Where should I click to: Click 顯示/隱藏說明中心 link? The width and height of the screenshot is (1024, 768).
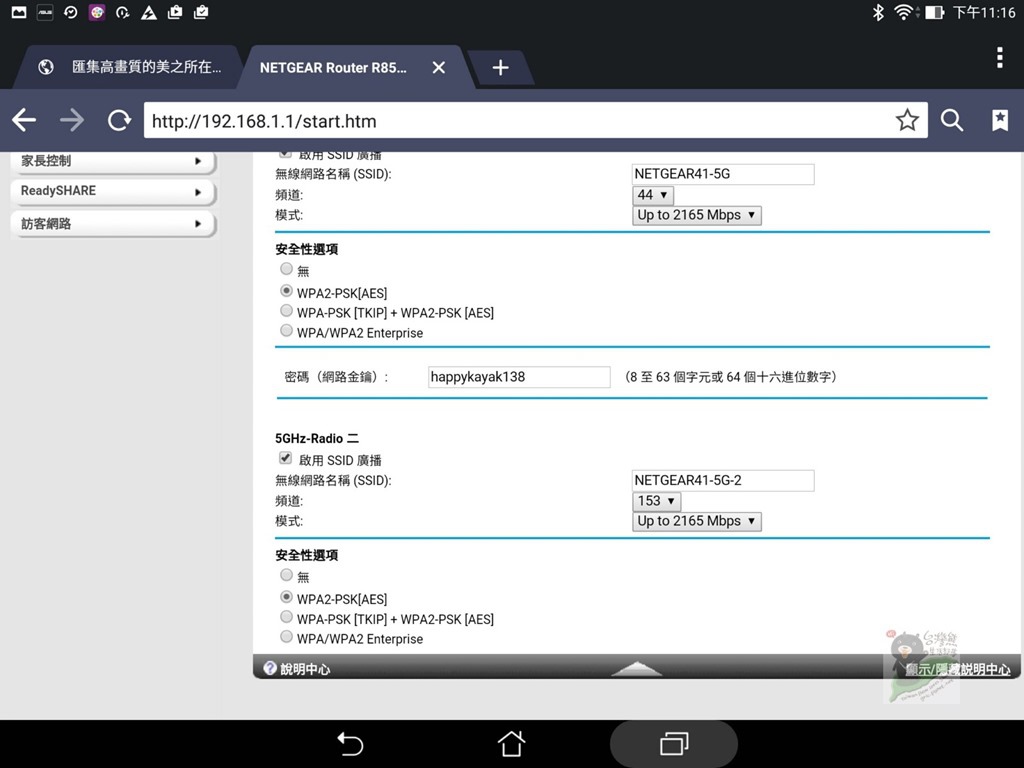click(x=958, y=669)
